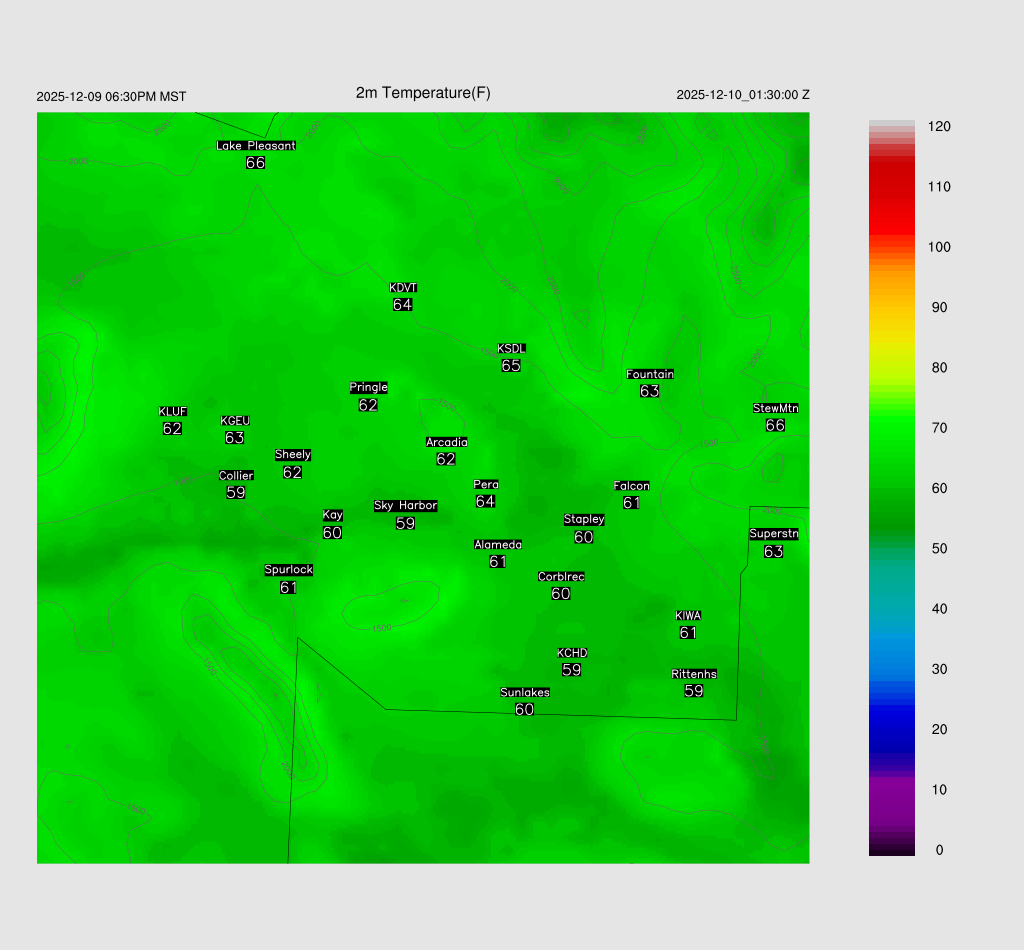
Task: Click the blue 30-degree band on colorbar
Action: (891, 669)
